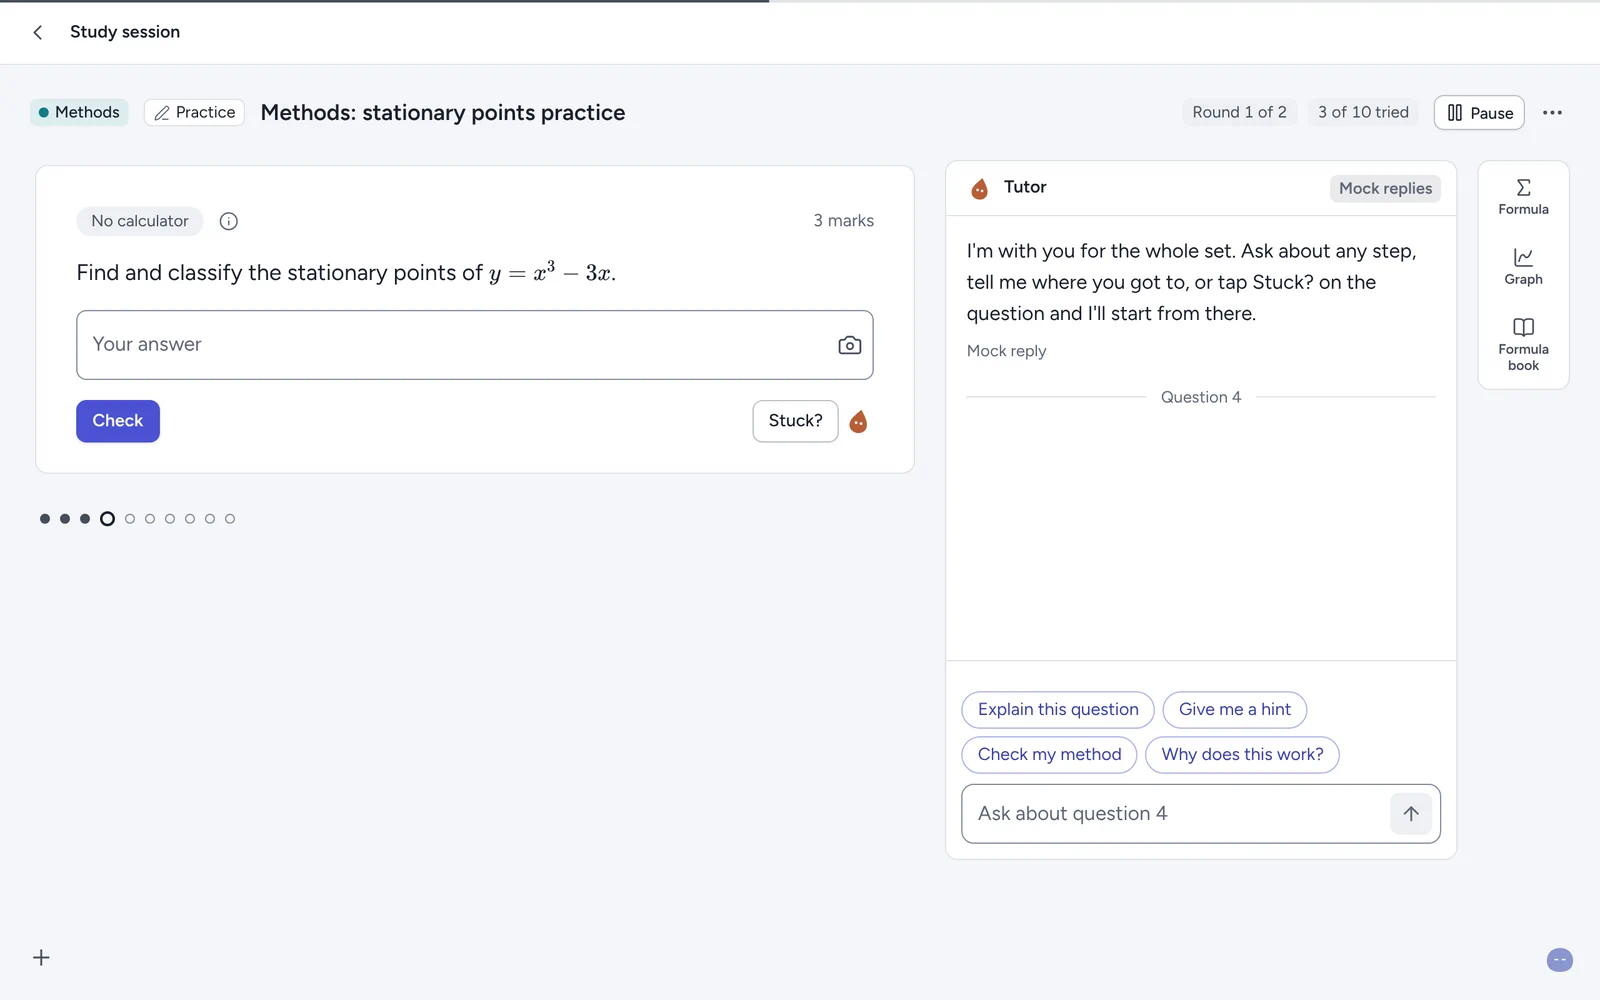
Task: Select the current question 4 ring dot
Action: (x=107, y=519)
